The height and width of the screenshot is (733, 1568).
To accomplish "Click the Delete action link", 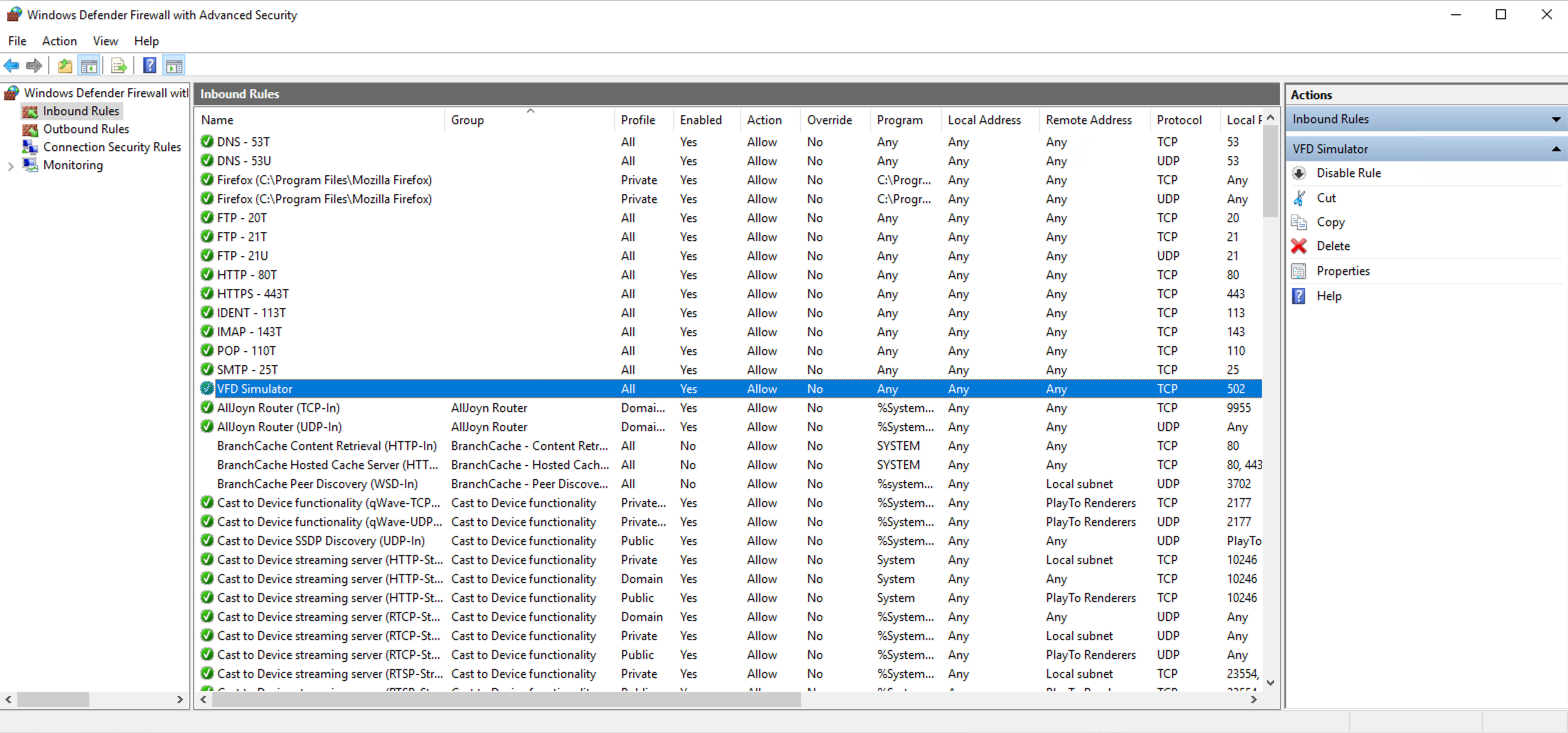I will (1333, 246).
